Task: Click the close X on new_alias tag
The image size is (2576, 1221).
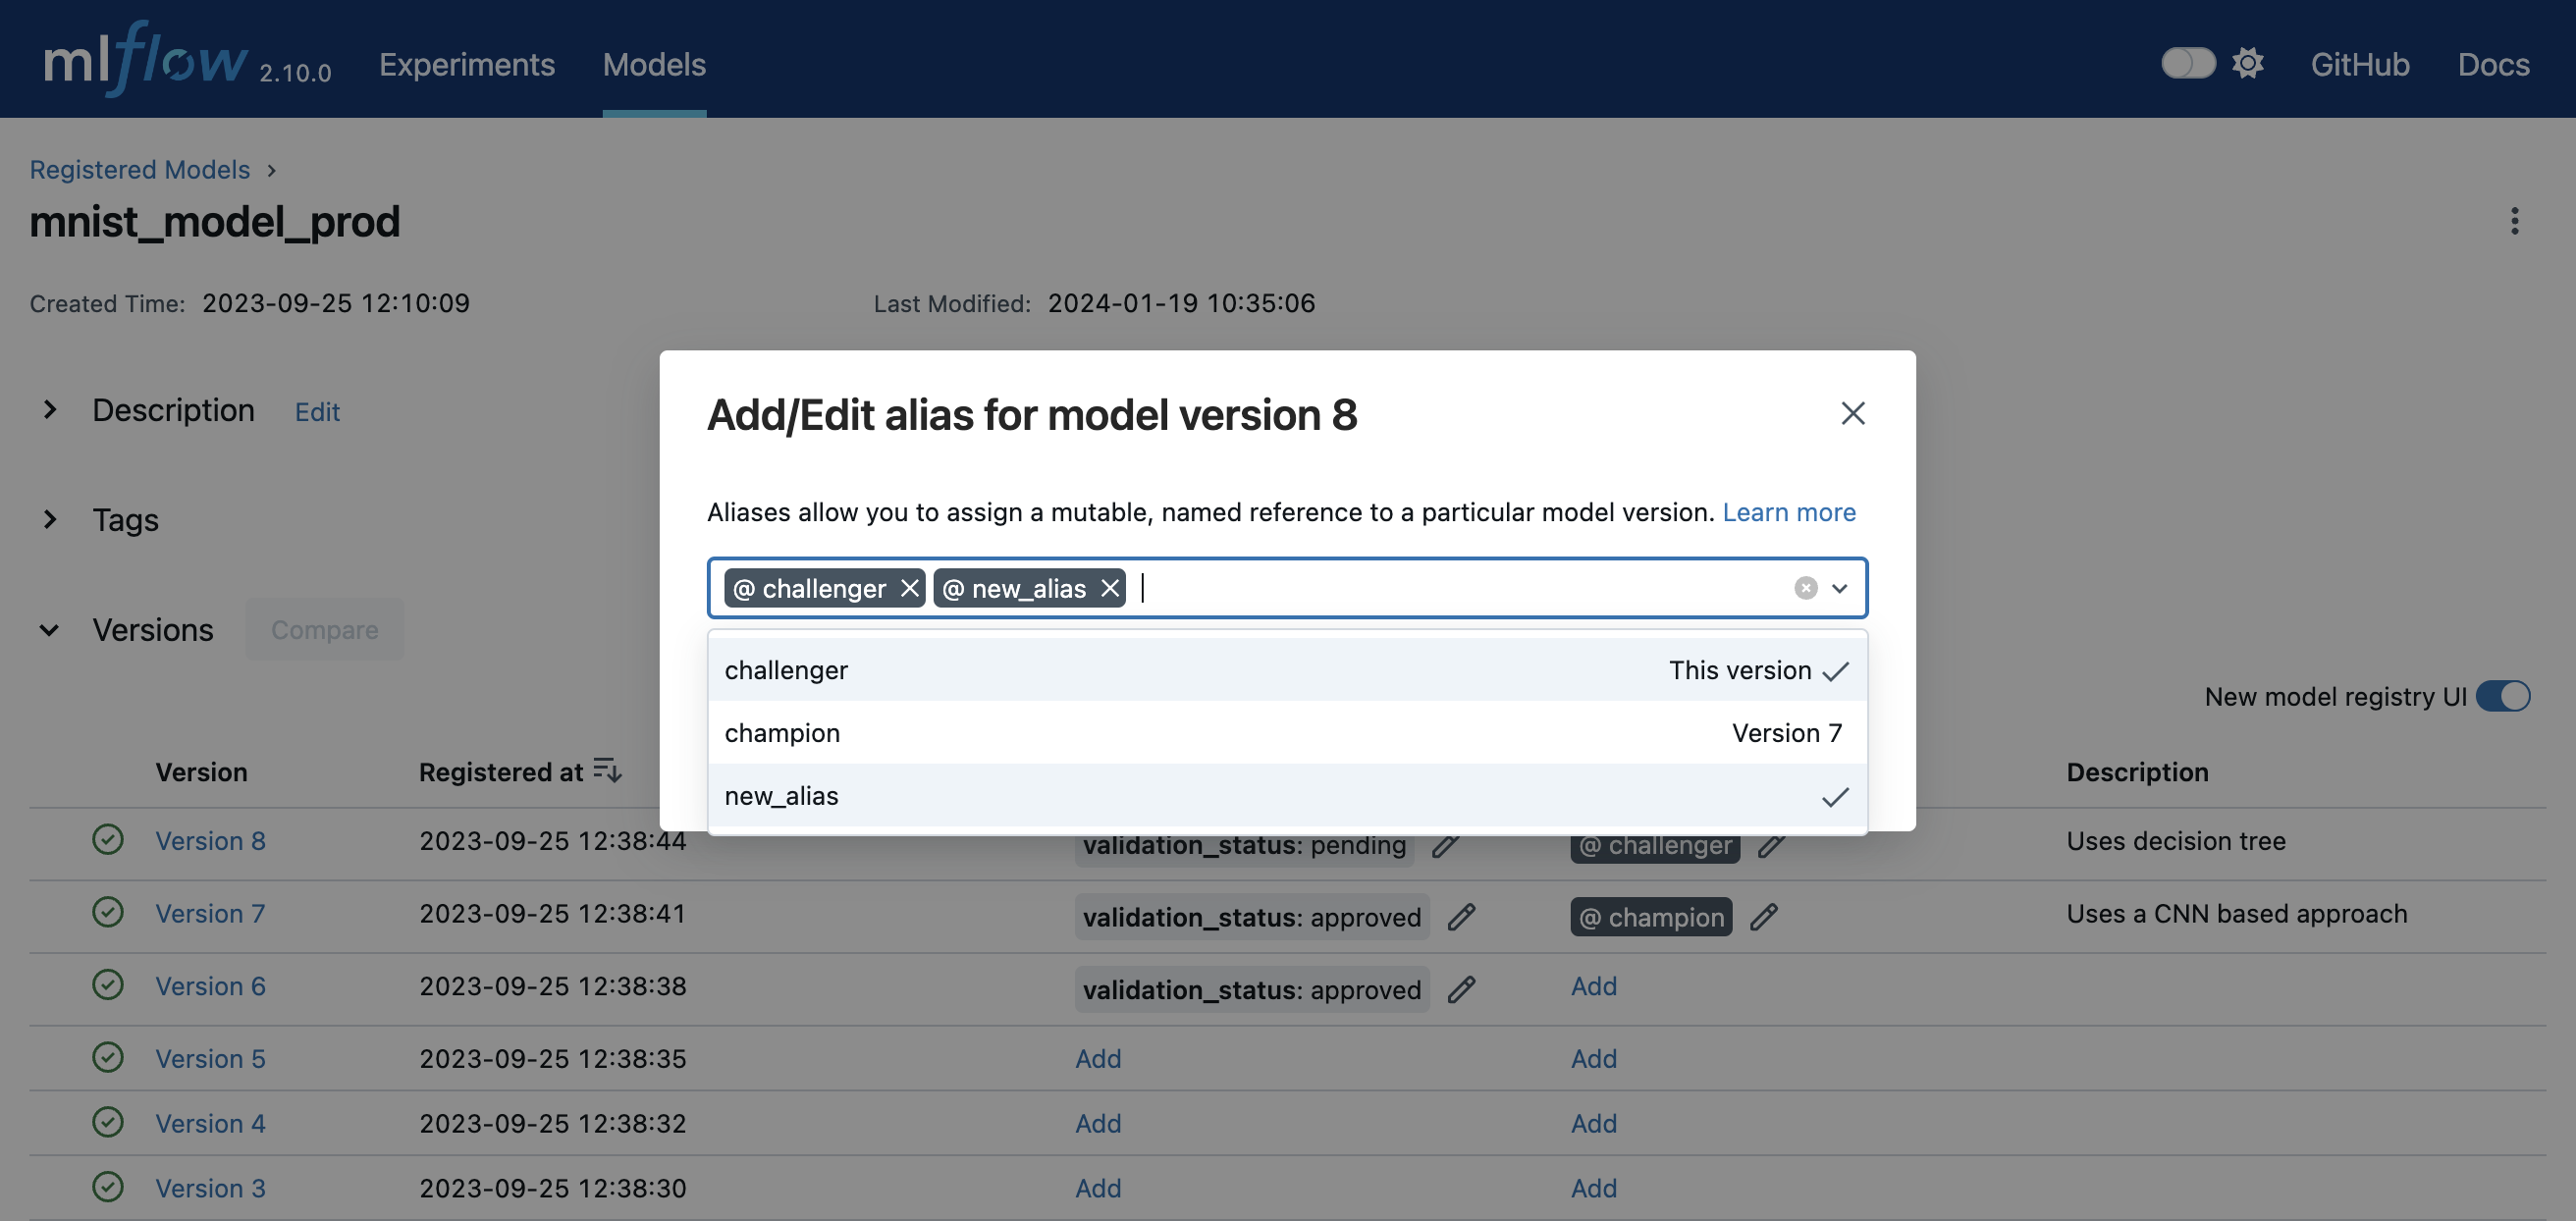Action: 1109,587
